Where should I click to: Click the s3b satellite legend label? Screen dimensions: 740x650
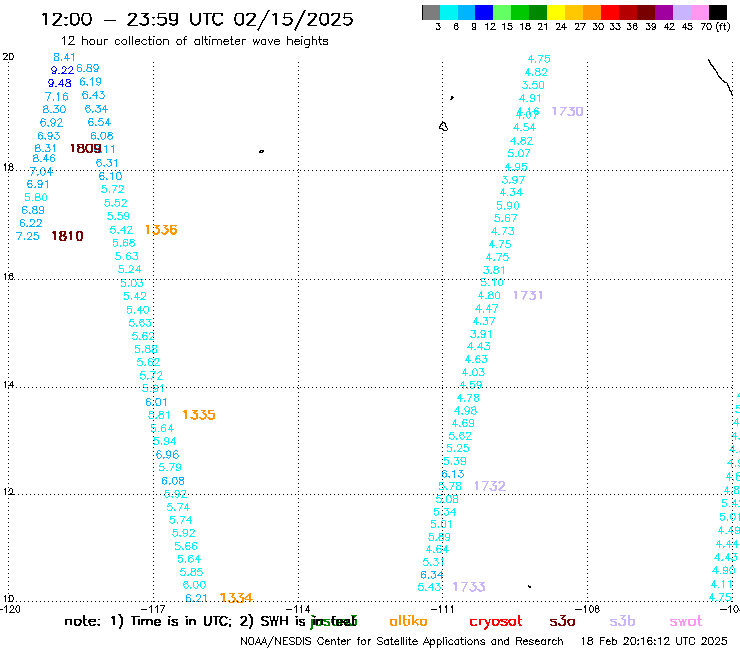tap(622, 621)
